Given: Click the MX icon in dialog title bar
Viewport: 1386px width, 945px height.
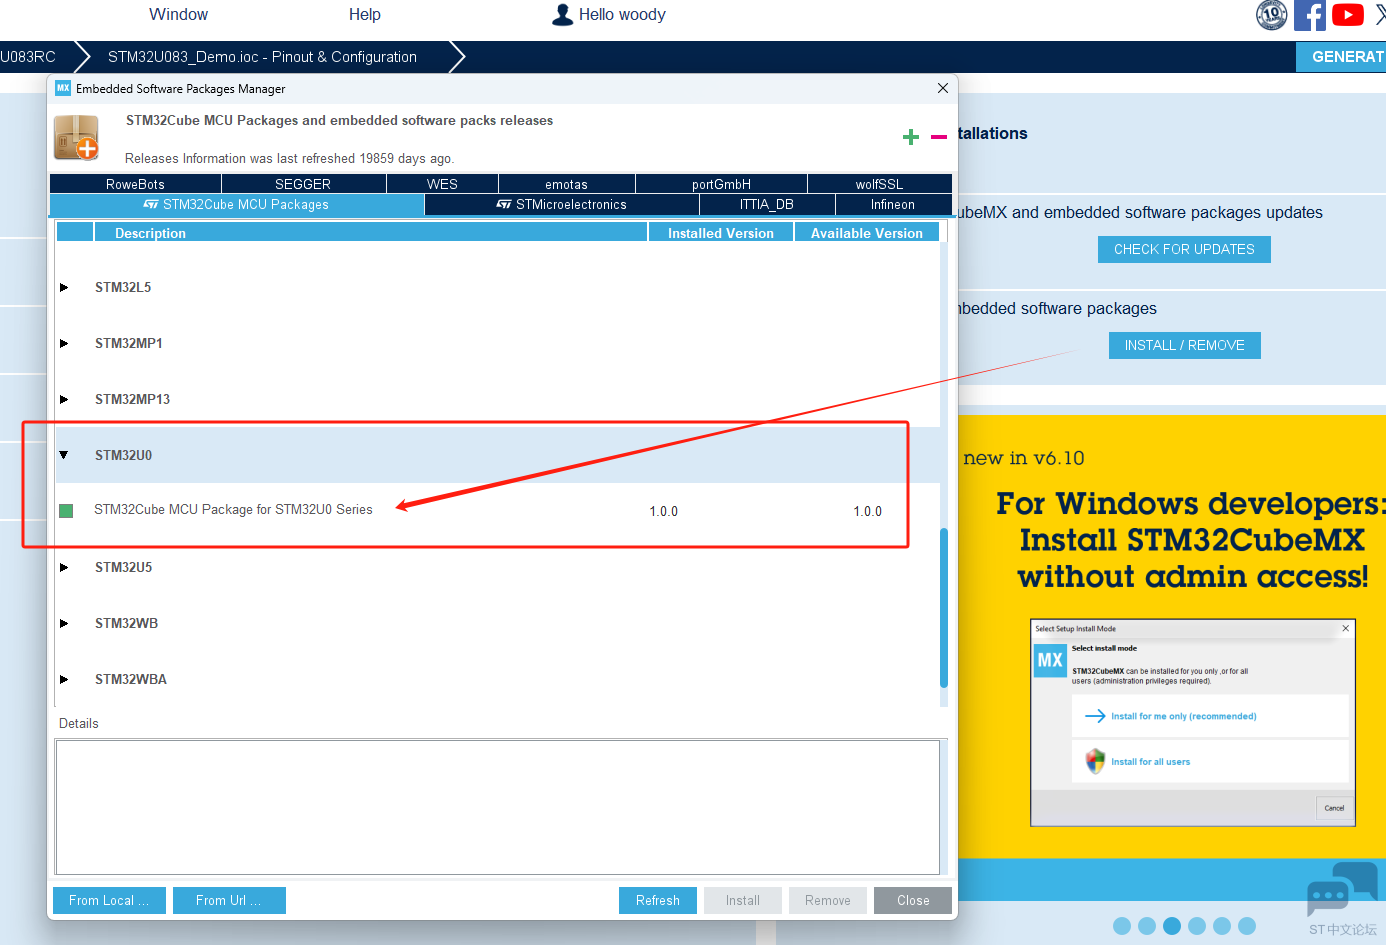Looking at the screenshot, I should (63, 88).
